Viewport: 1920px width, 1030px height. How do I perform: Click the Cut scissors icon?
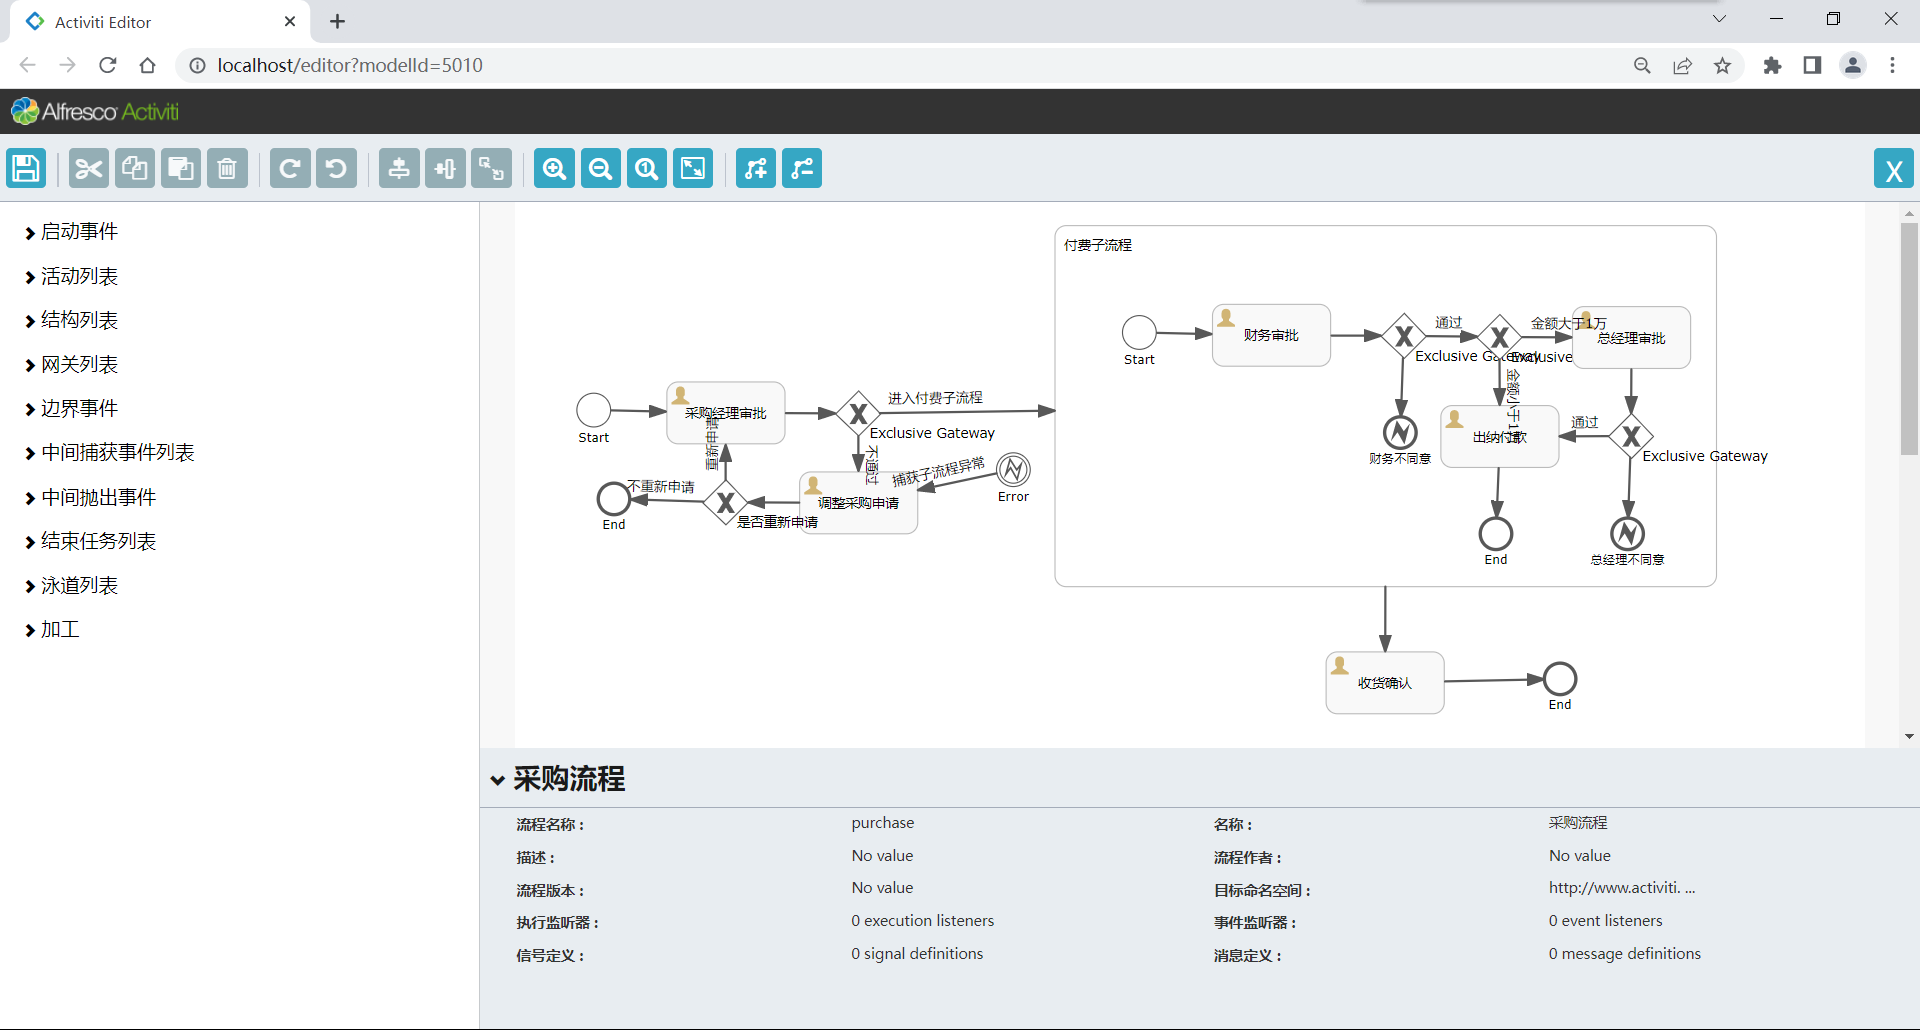pyautogui.click(x=89, y=168)
